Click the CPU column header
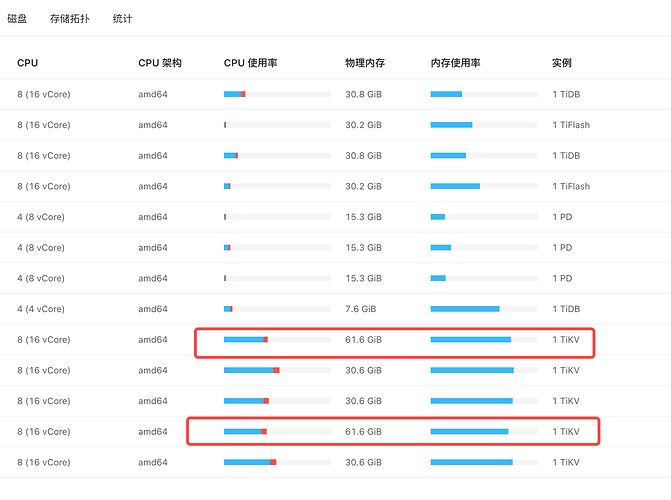The image size is (671, 500). [27, 63]
